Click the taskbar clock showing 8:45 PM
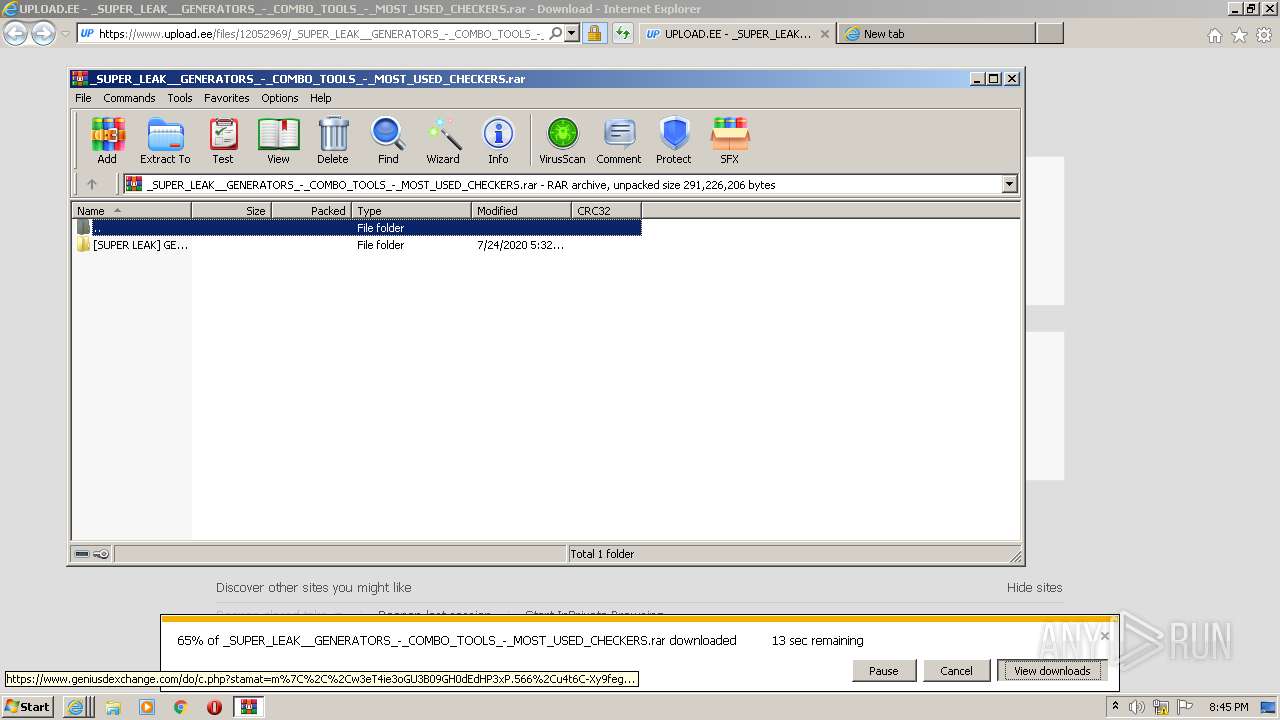Image resolution: width=1280 pixels, height=720 pixels. click(x=1229, y=707)
